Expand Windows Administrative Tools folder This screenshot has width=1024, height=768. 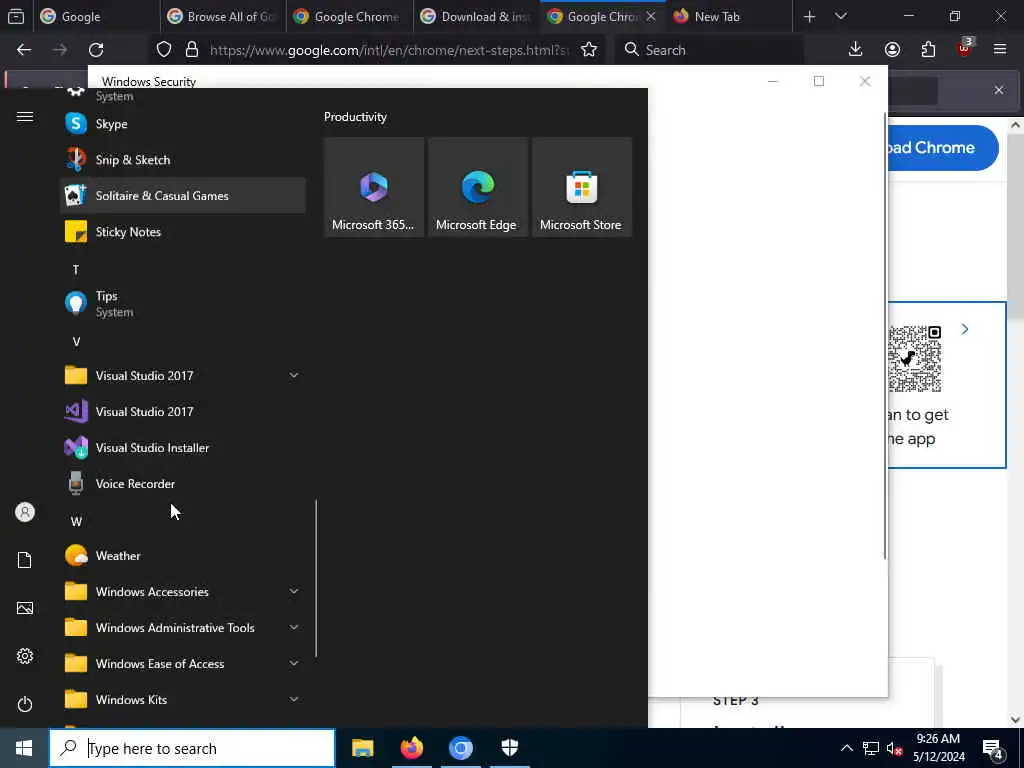pyautogui.click(x=183, y=628)
